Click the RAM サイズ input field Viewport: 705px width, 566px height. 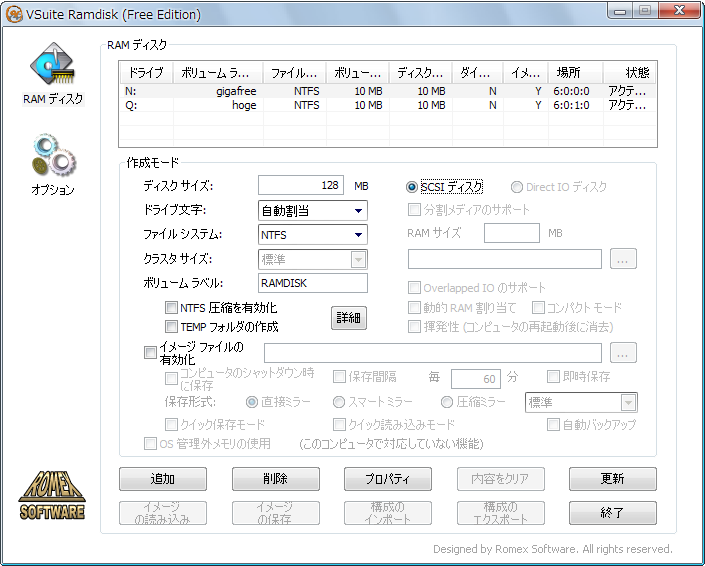512,233
